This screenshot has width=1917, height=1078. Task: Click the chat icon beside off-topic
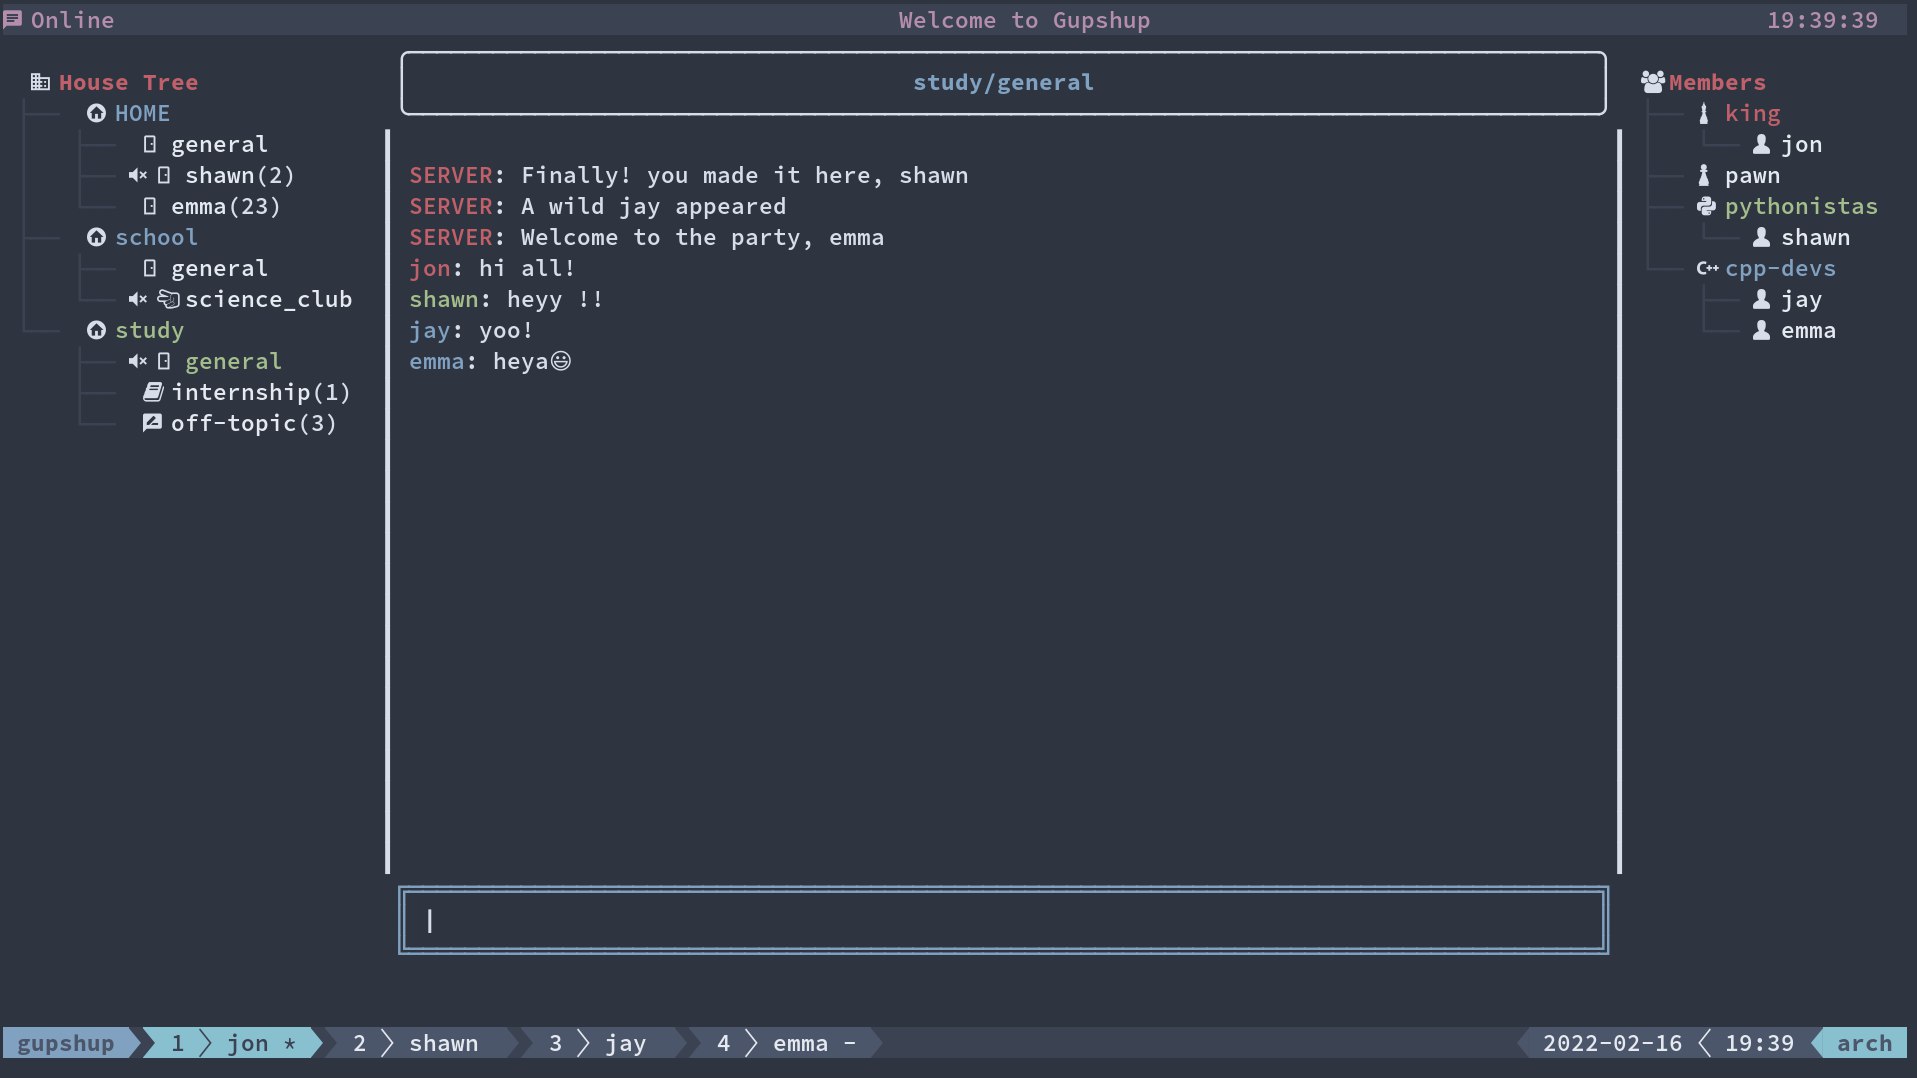point(152,423)
